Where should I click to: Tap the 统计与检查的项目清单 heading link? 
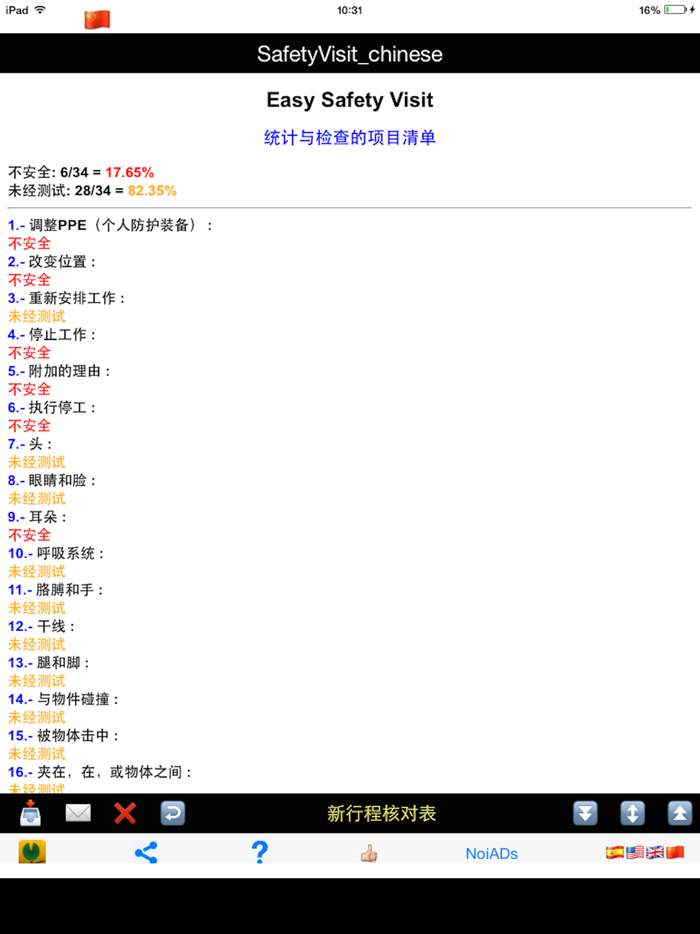(x=350, y=138)
